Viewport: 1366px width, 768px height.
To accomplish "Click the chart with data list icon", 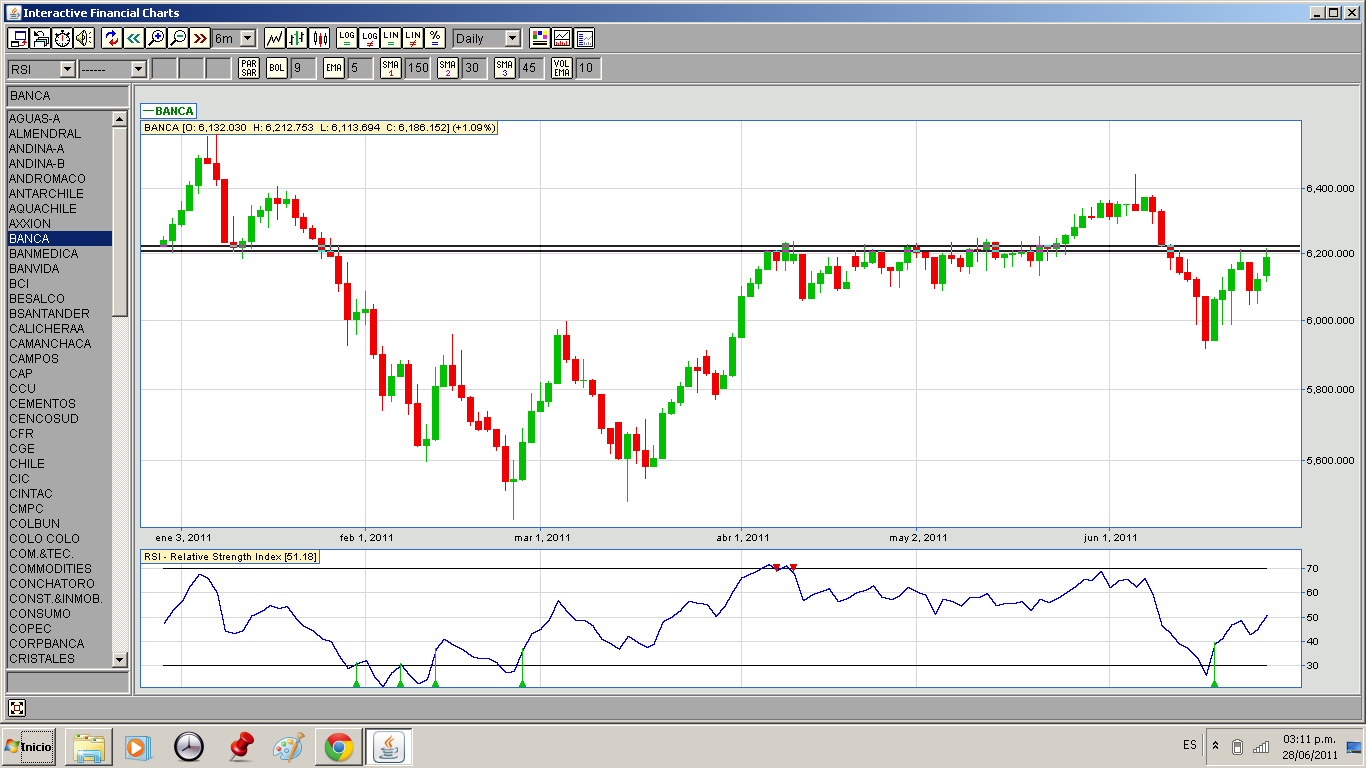I will (584, 38).
